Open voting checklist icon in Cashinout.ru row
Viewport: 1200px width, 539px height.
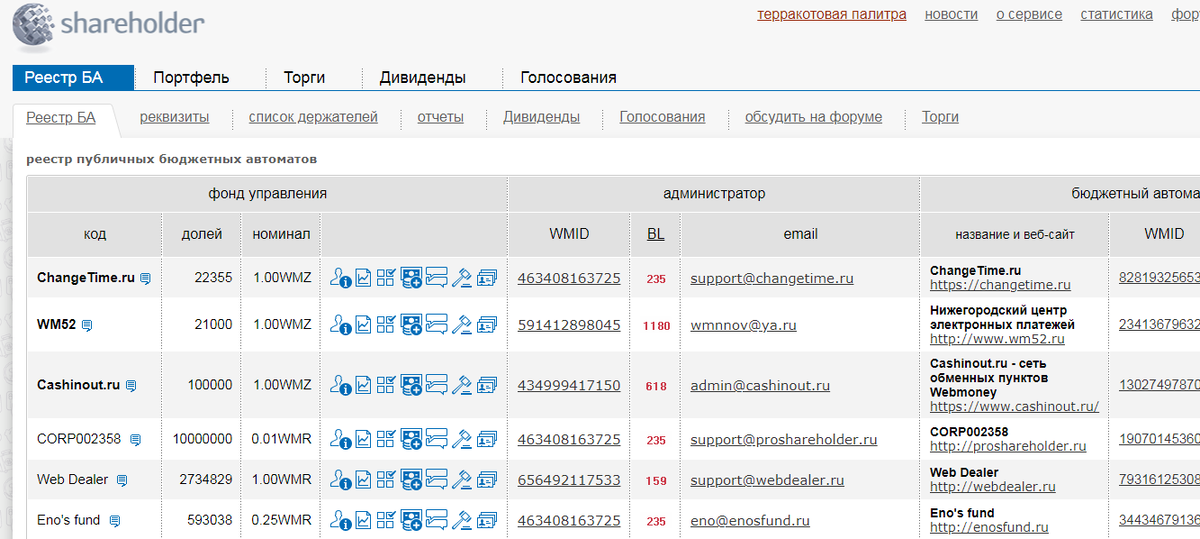point(386,385)
